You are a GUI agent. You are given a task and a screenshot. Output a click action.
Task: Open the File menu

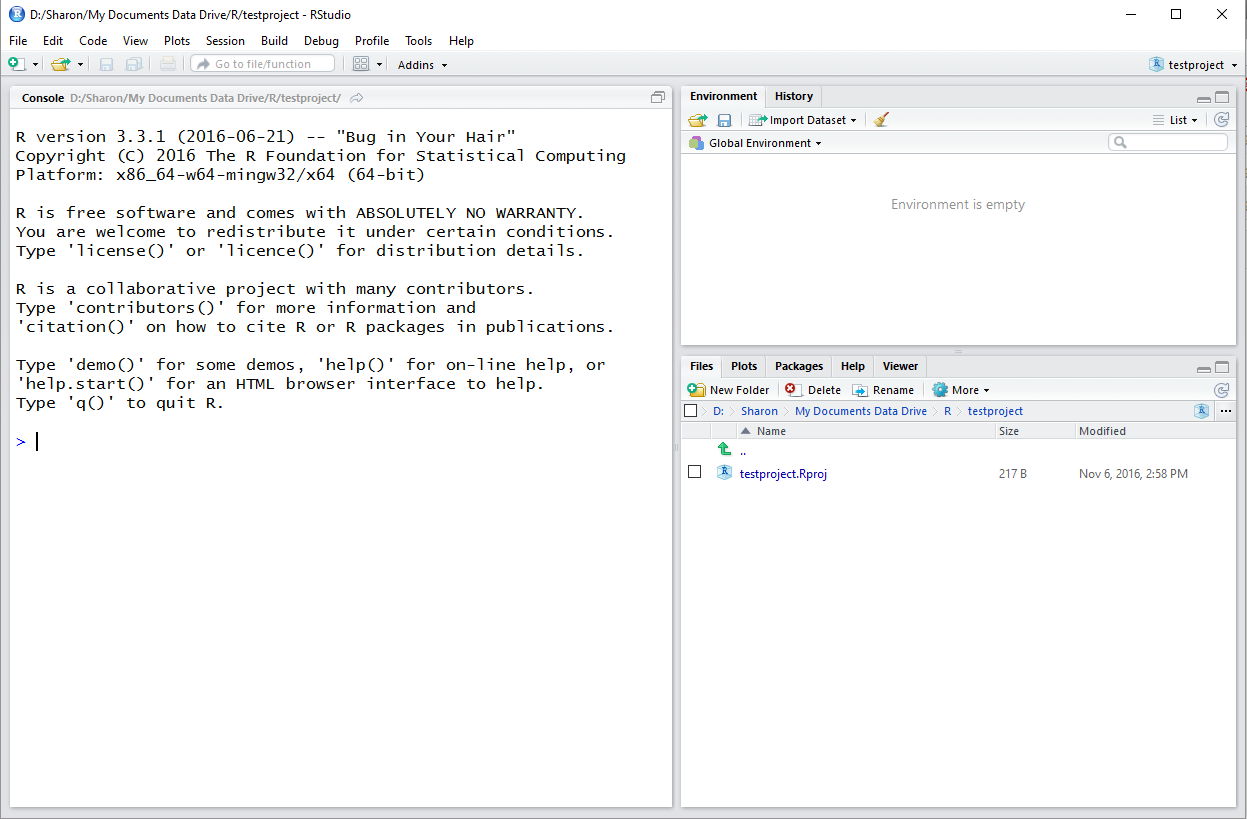(18, 41)
